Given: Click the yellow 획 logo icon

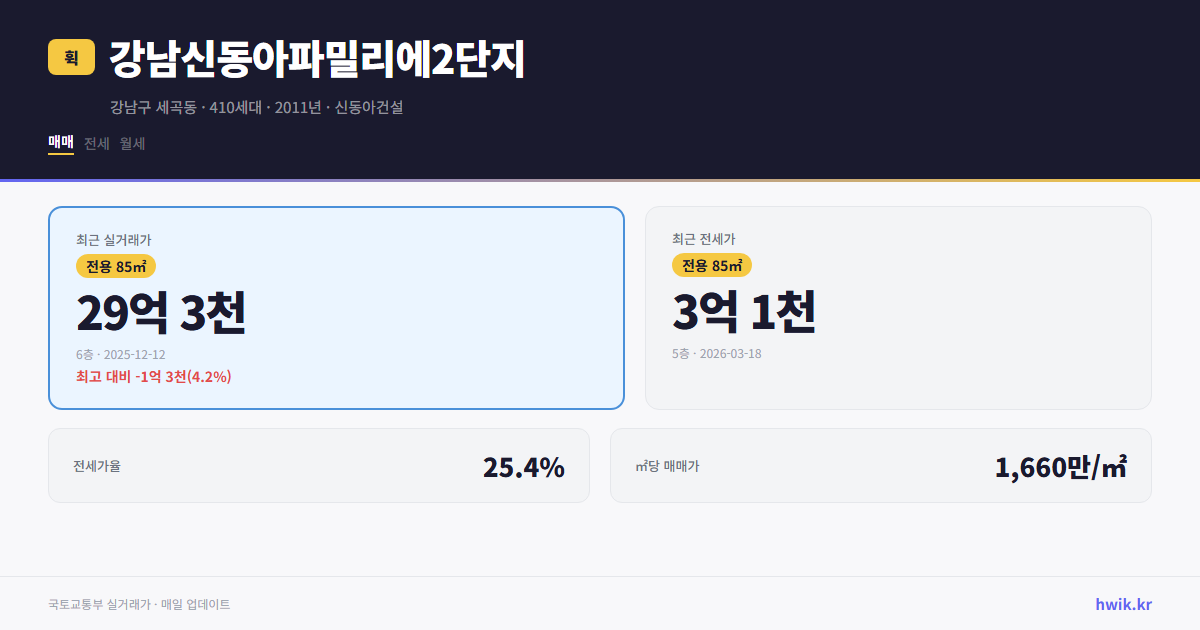Looking at the screenshot, I should click(x=67, y=59).
